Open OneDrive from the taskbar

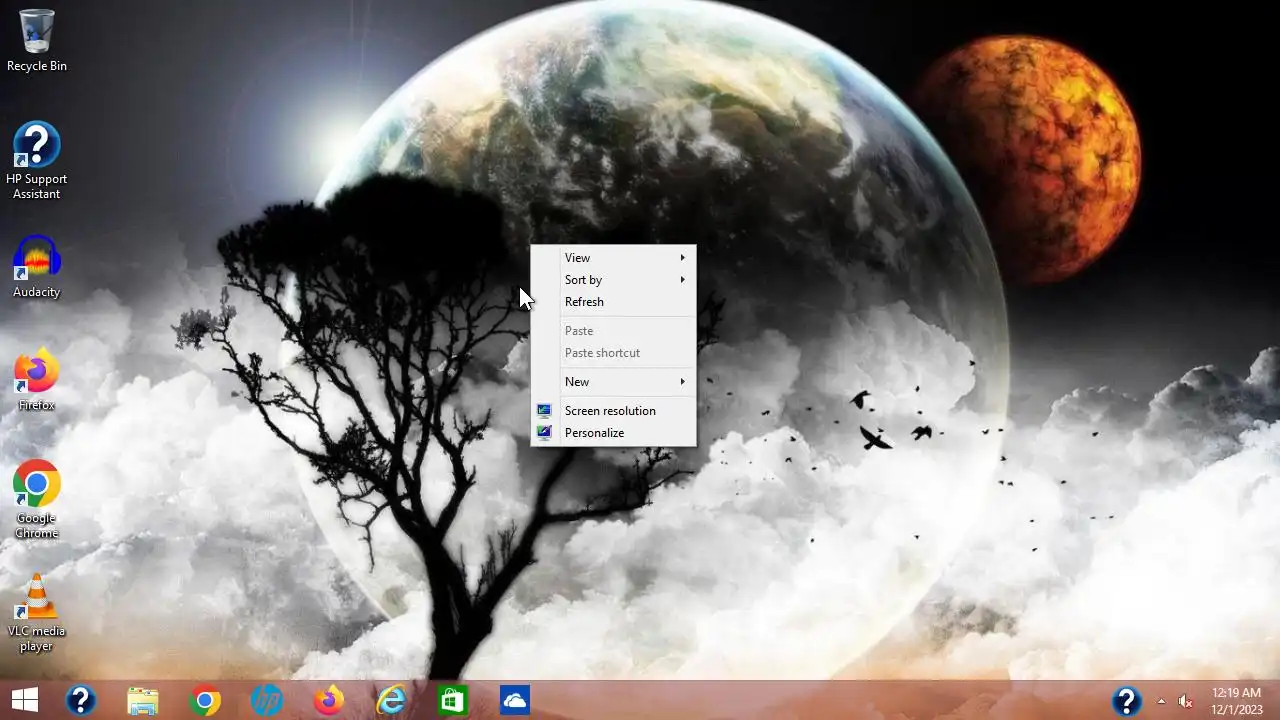515,701
